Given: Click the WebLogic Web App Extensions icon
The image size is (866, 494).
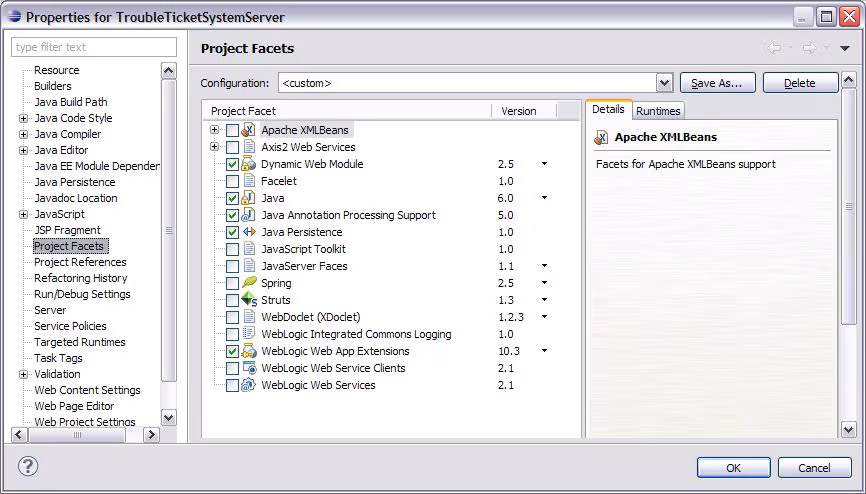Looking at the screenshot, I should (249, 351).
